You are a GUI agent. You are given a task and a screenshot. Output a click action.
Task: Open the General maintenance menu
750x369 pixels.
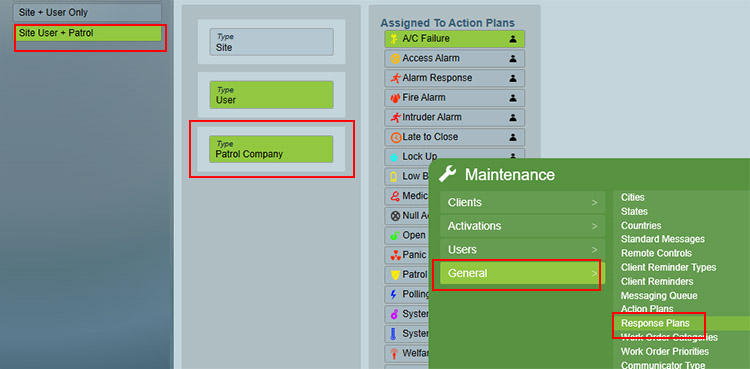(x=523, y=273)
